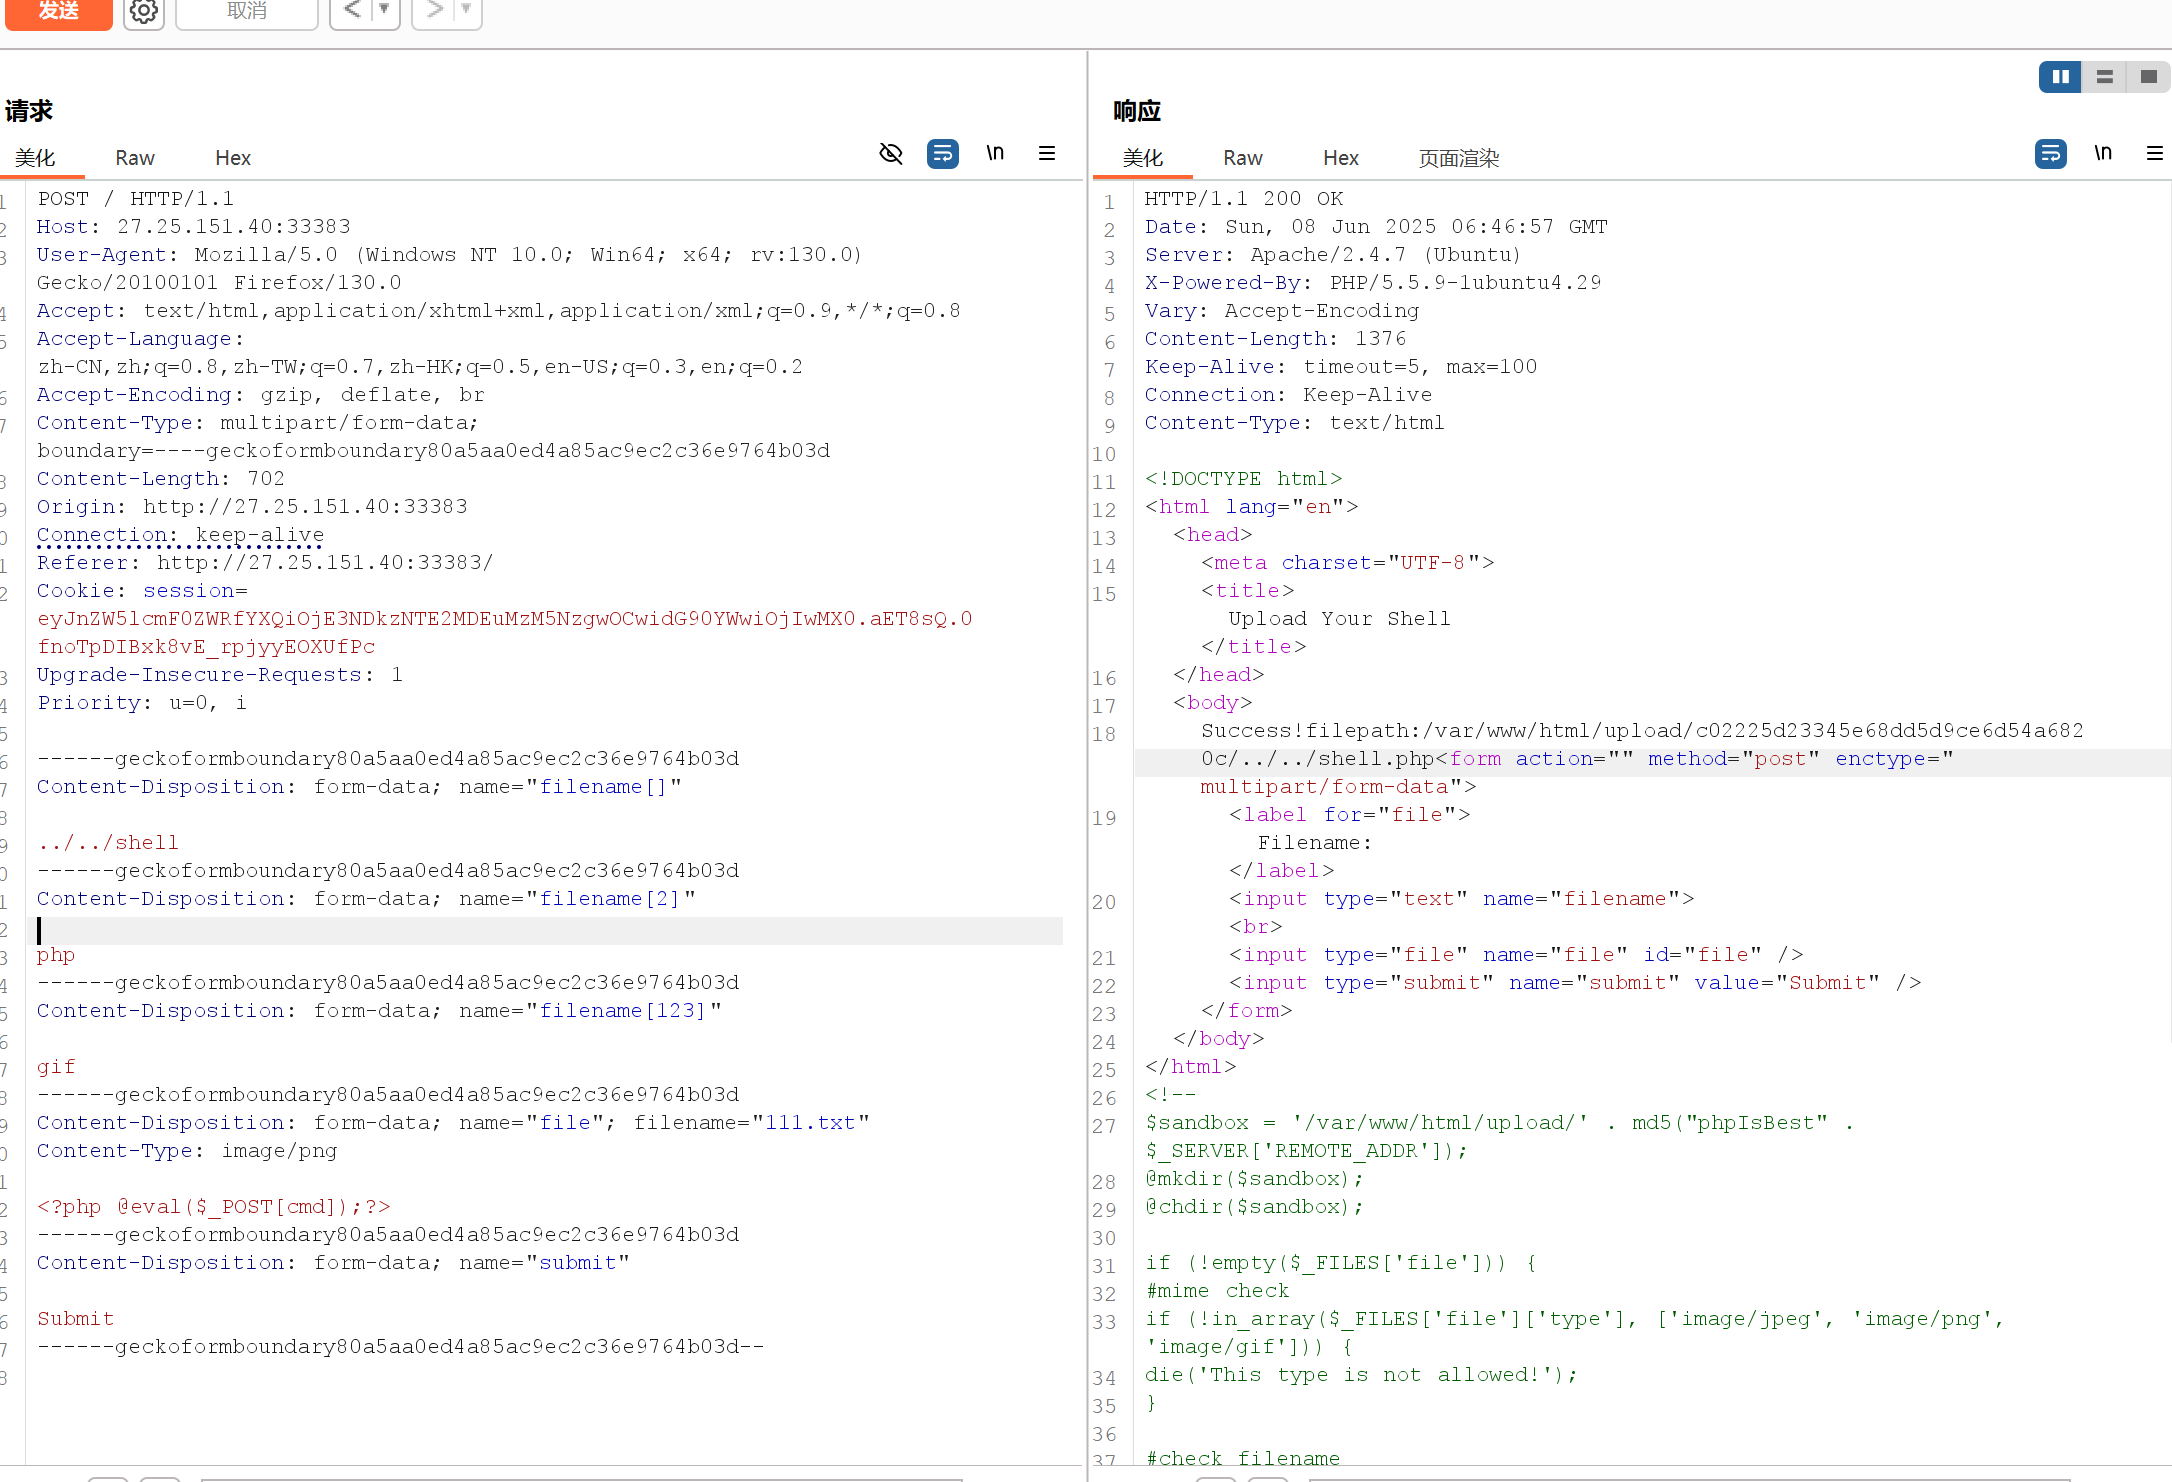Click the orange 发送 send button

(58, 12)
